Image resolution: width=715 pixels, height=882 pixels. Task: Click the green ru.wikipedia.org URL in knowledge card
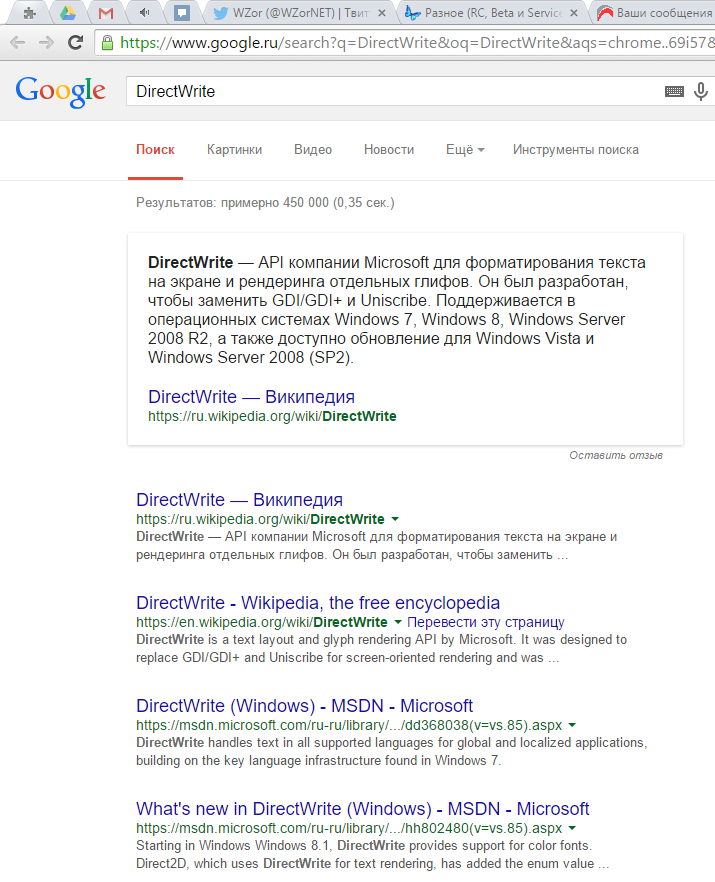pyautogui.click(x=272, y=416)
